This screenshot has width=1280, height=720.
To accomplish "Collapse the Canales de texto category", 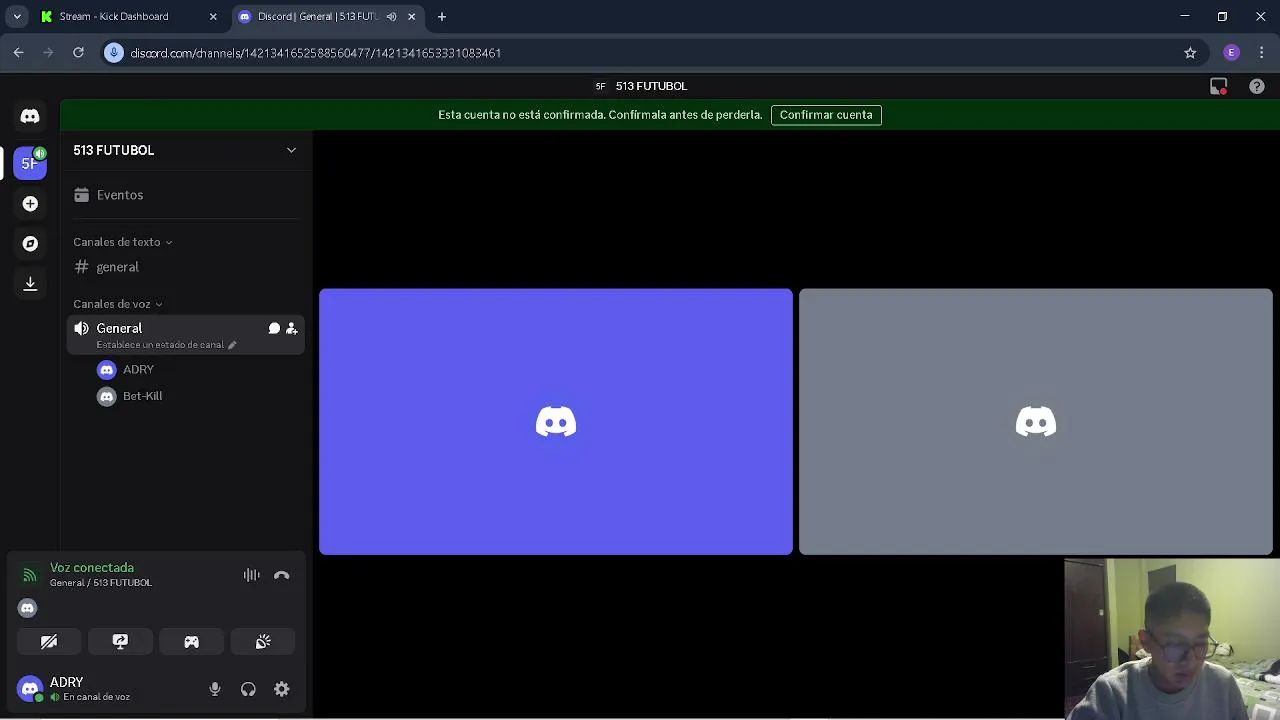I will coord(123,242).
